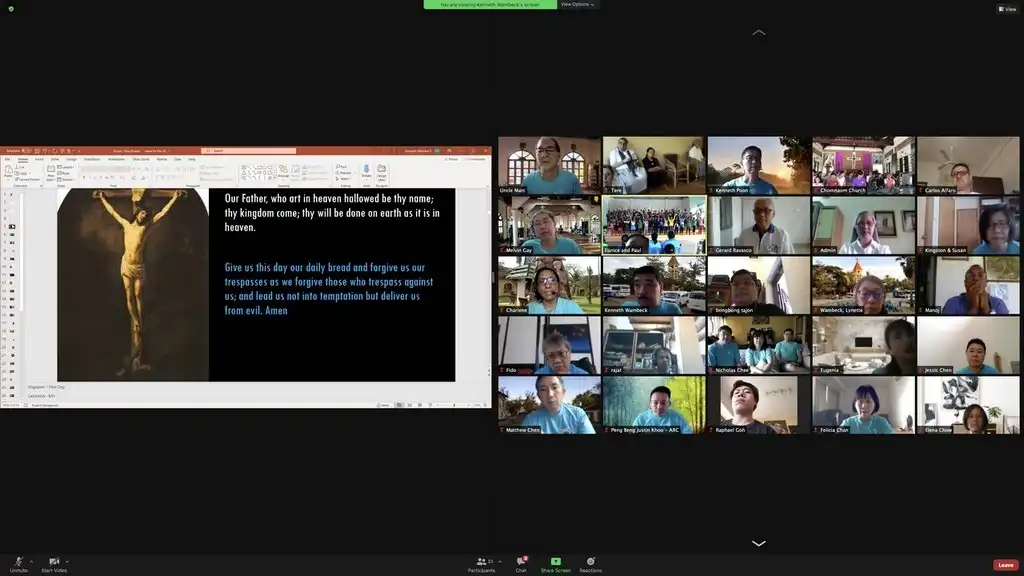Click the Home tab in PowerPoint
This screenshot has width=1024, height=576.
[23, 159]
